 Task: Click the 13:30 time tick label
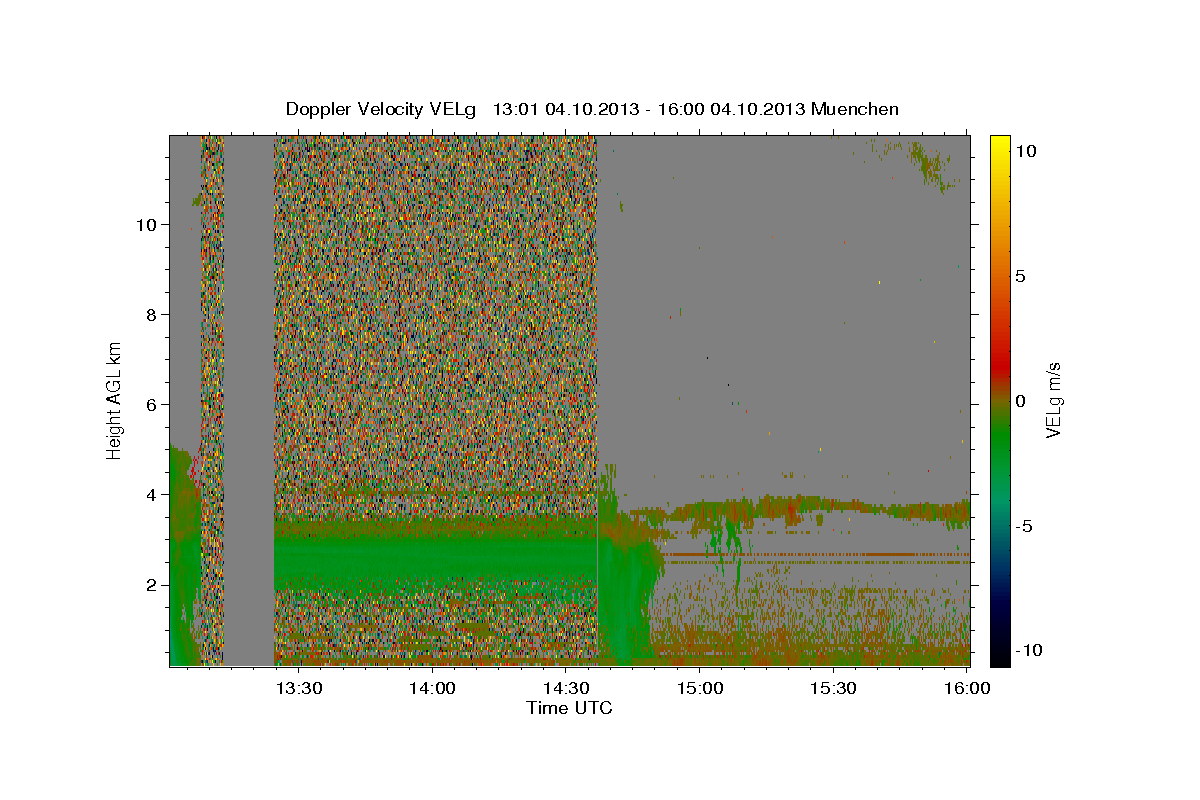tap(298, 688)
